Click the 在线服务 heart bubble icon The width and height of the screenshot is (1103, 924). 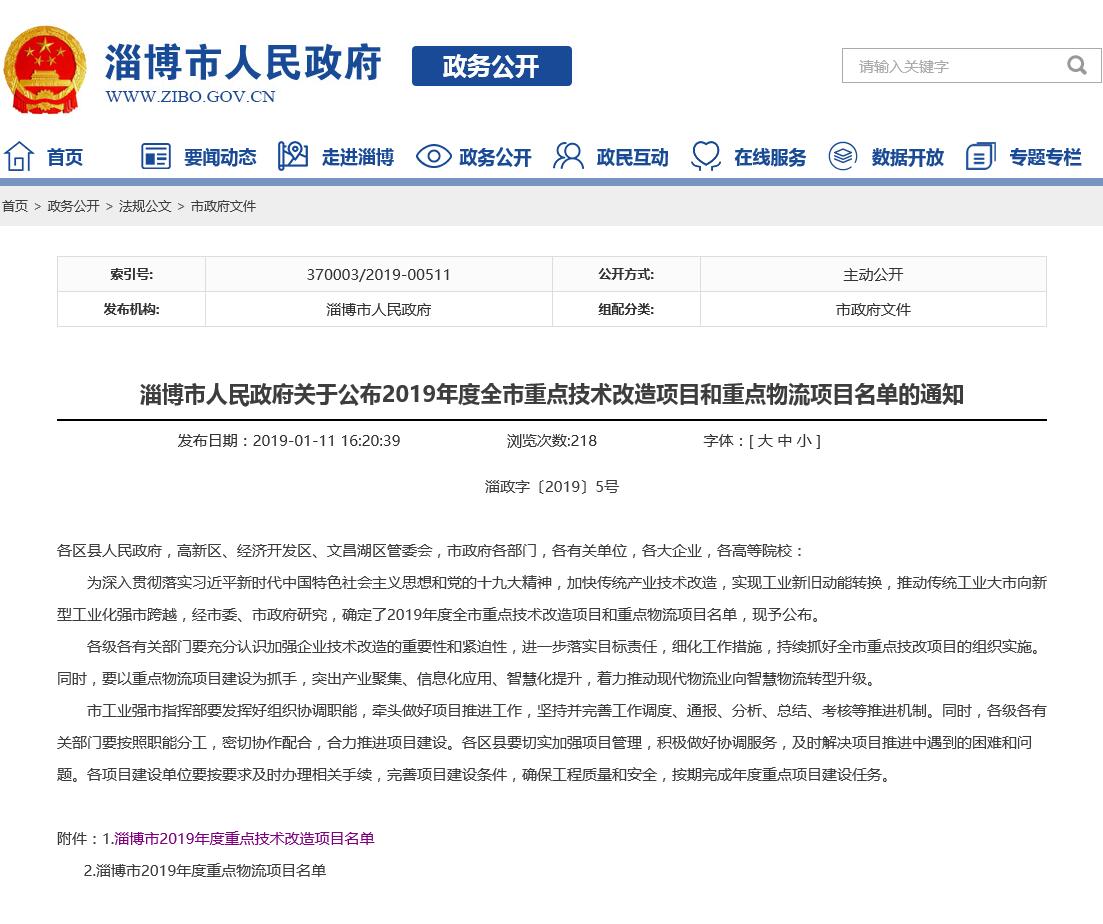click(707, 156)
